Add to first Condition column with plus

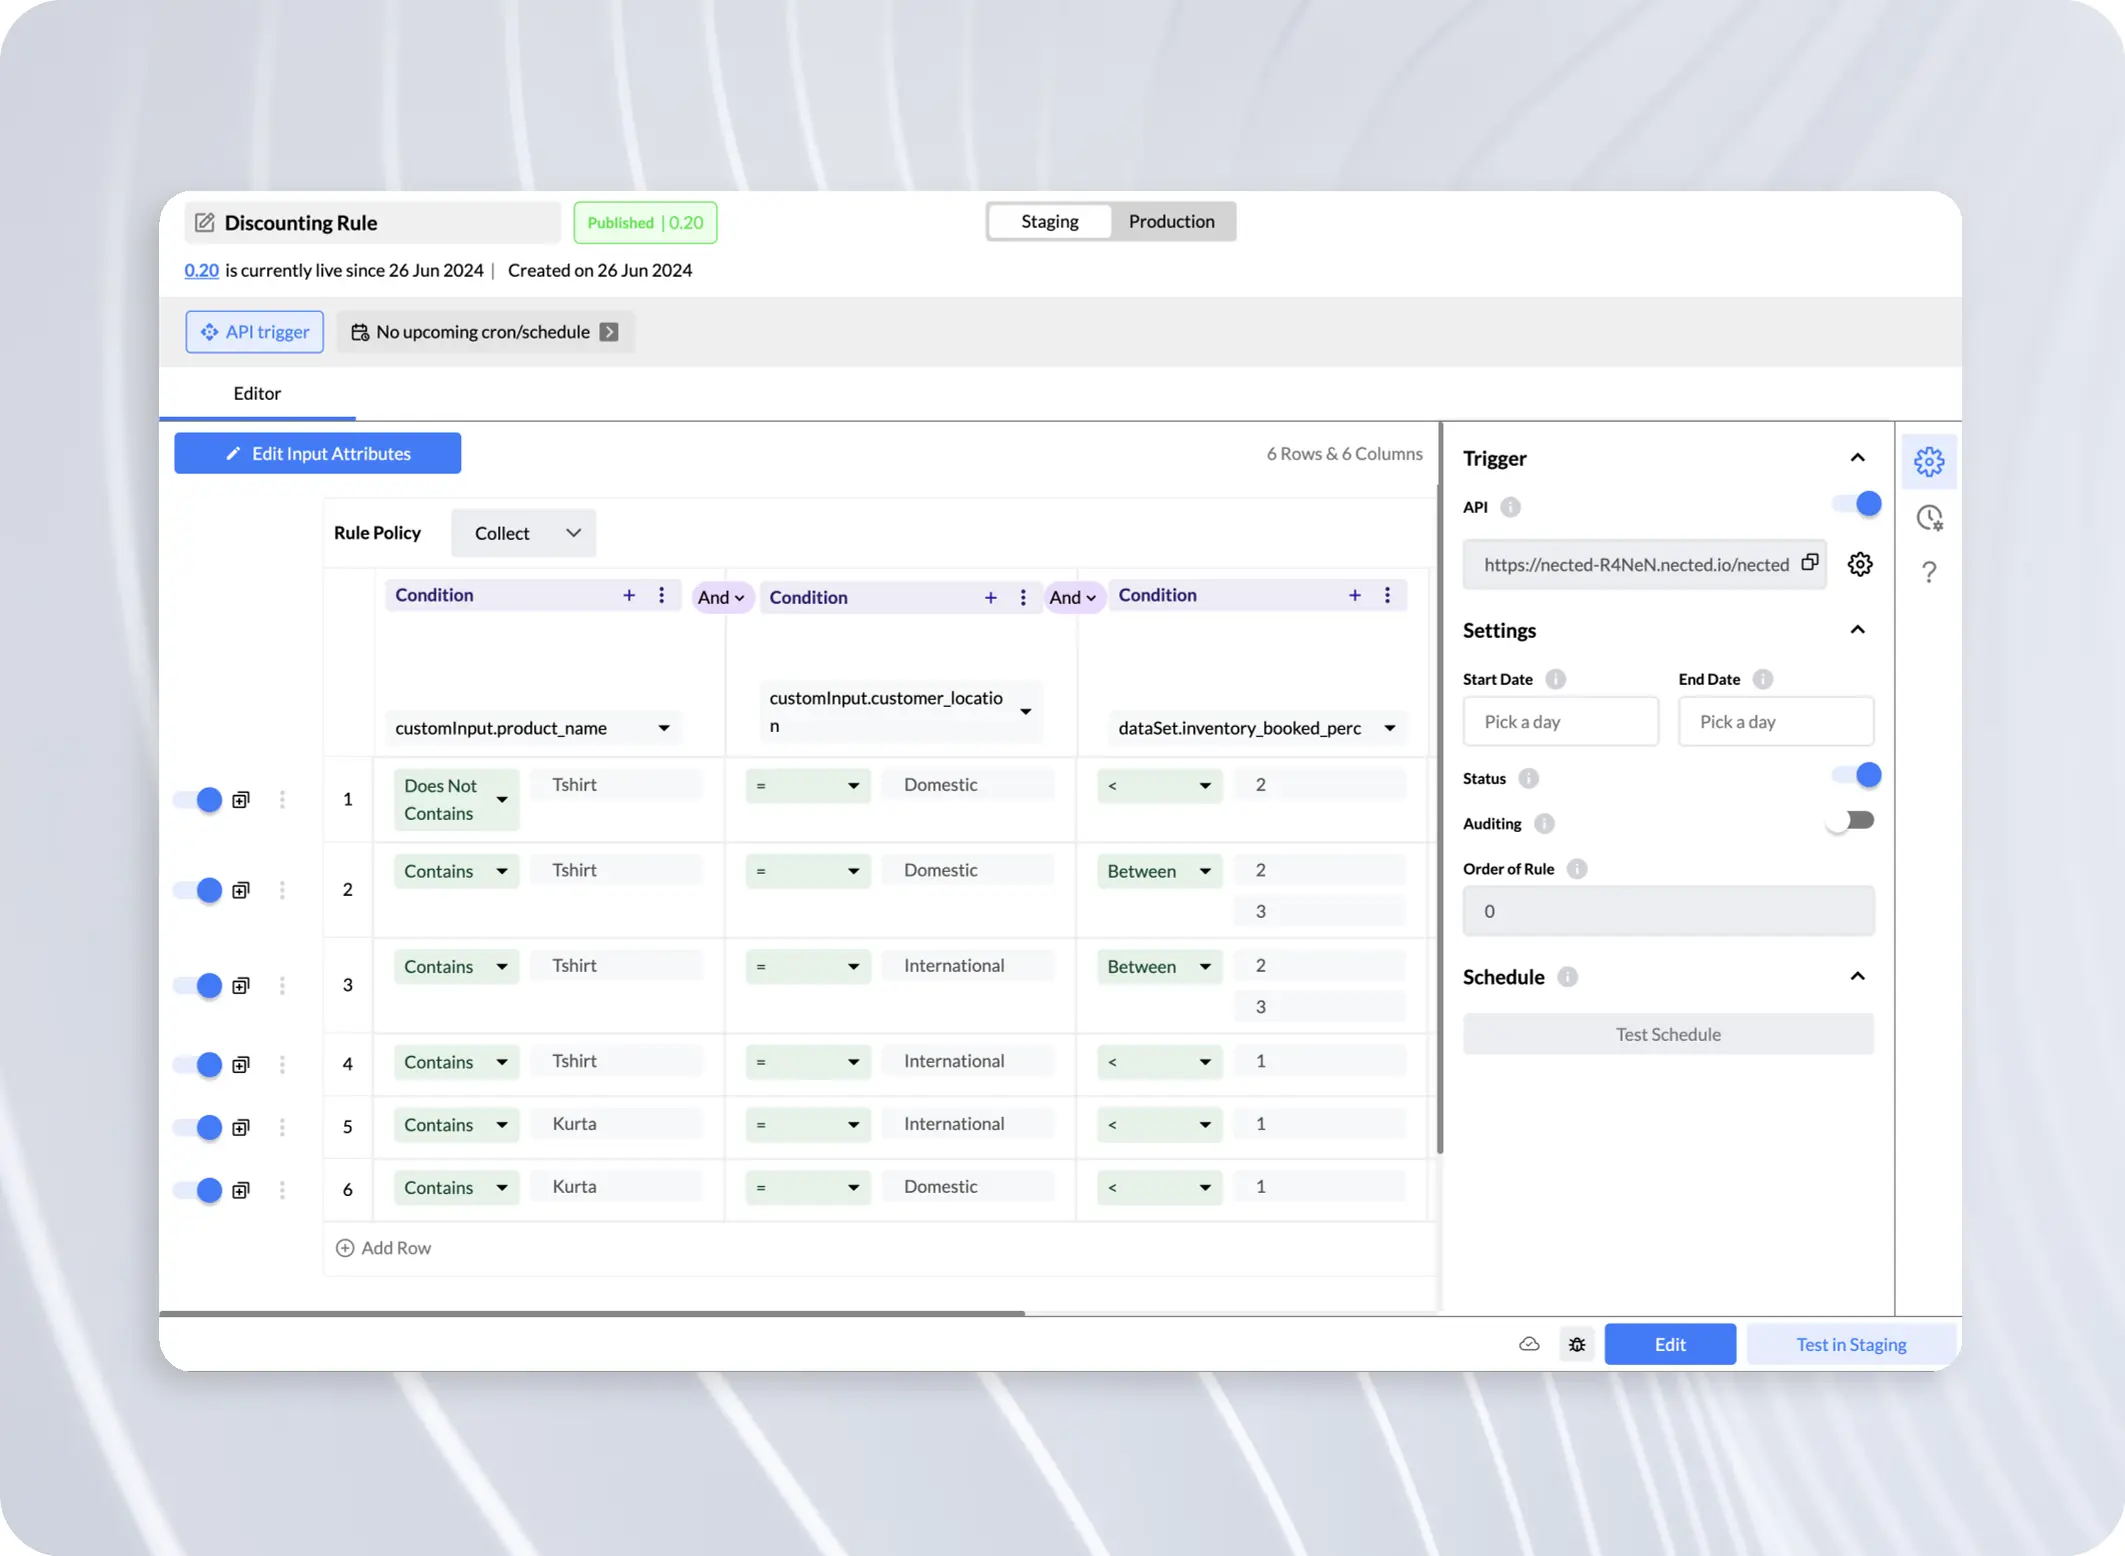click(x=629, y=595)
